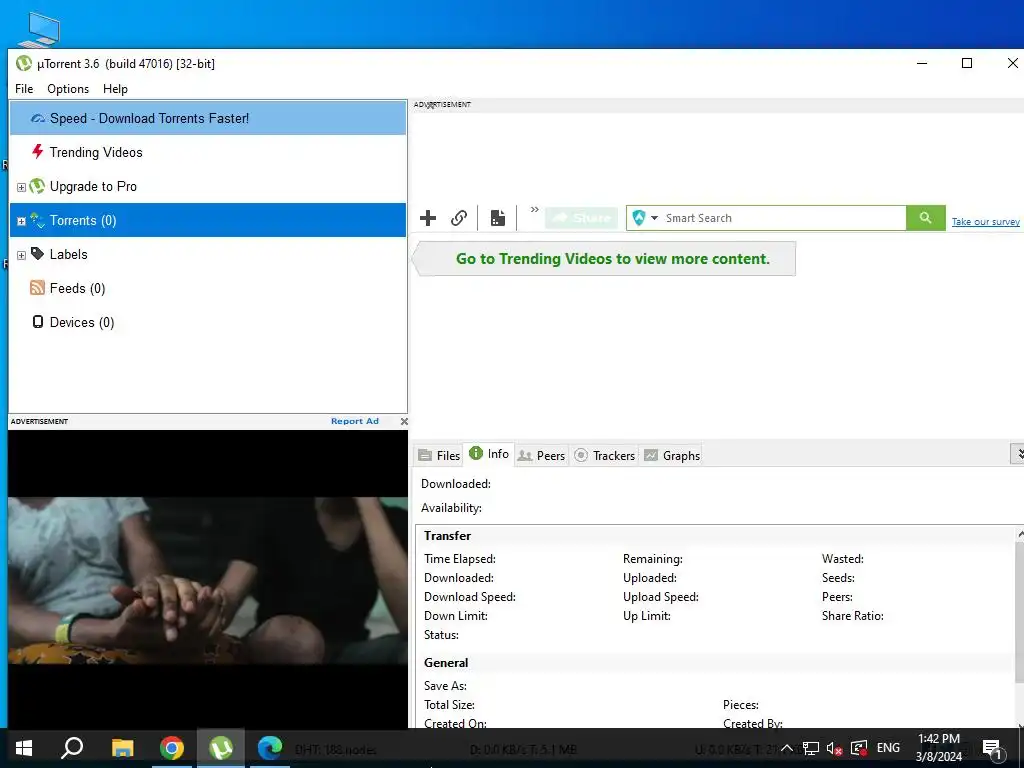Open the Take our survey link
Image resolution: width=1024 pixels, height=768 pixels.
point(985,222)
